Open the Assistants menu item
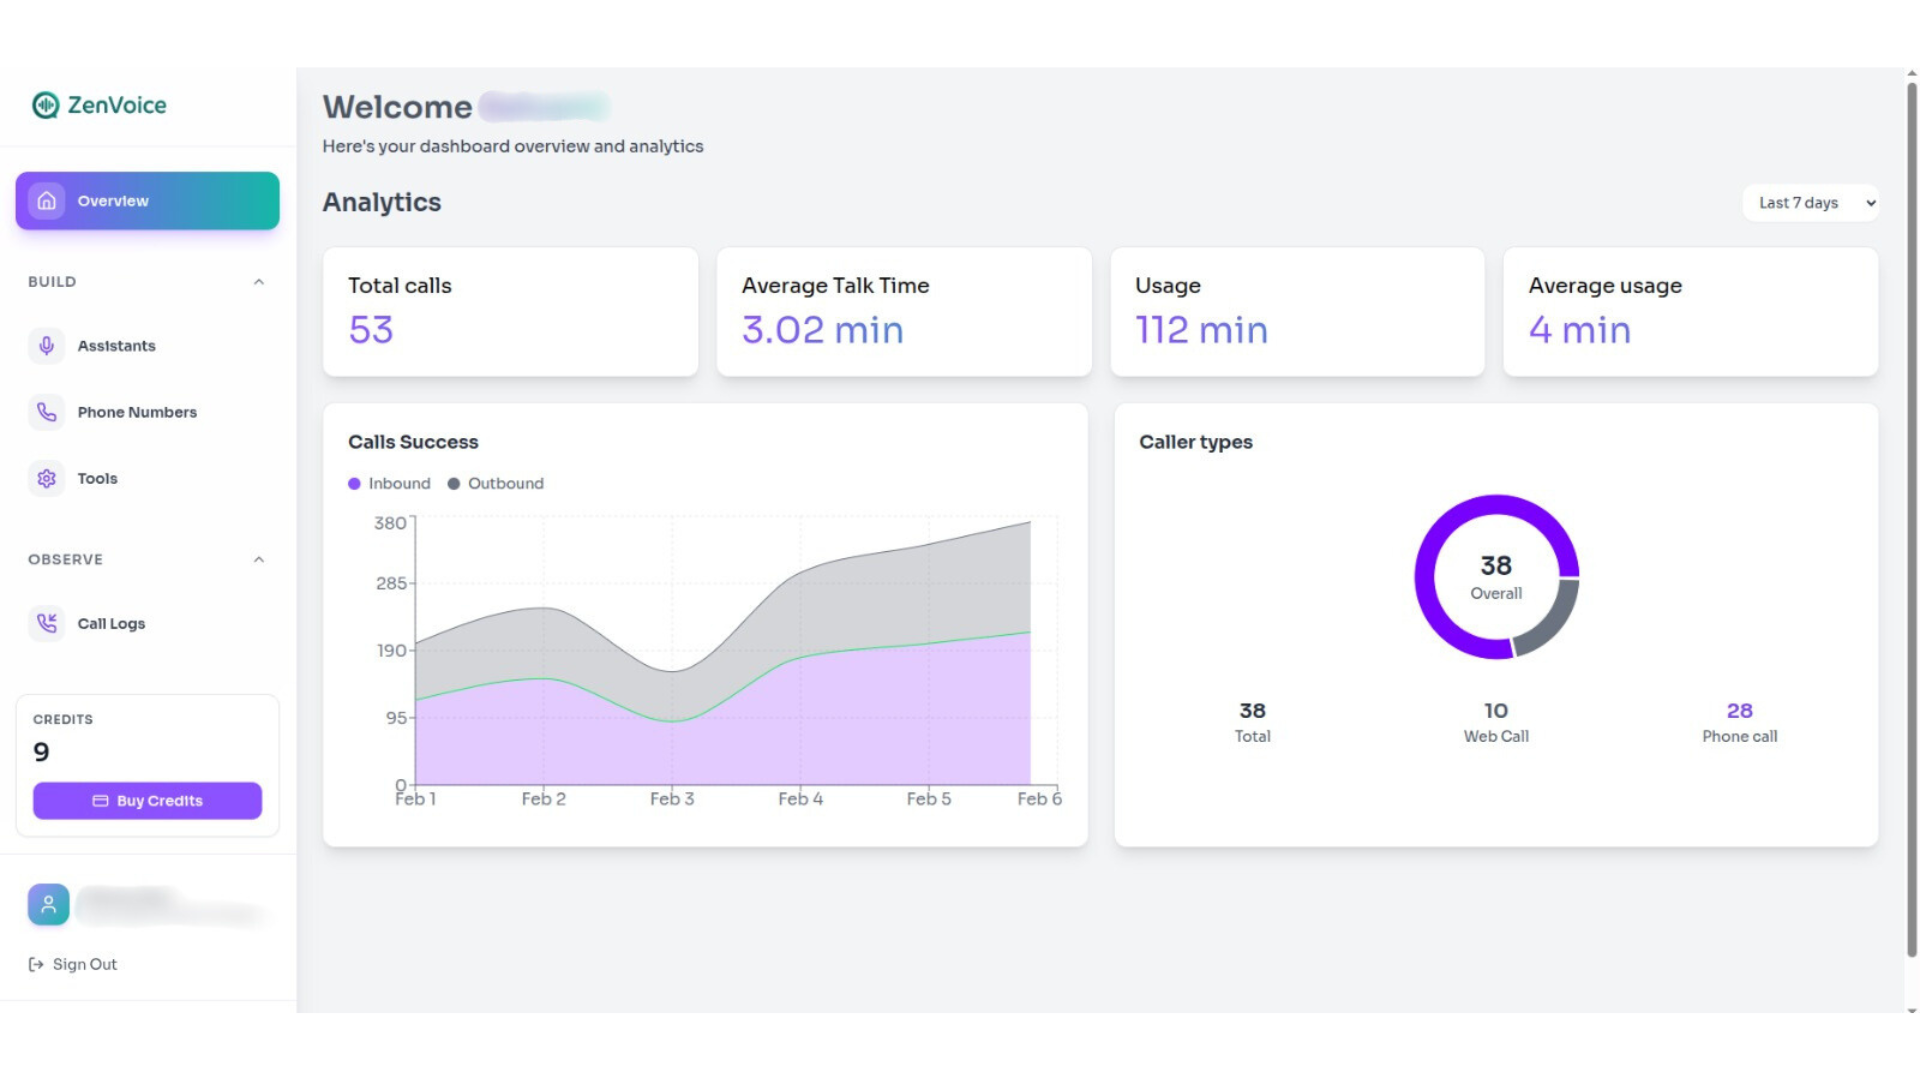Screen dimensions: 1920x1080 (x=117, y=346)
